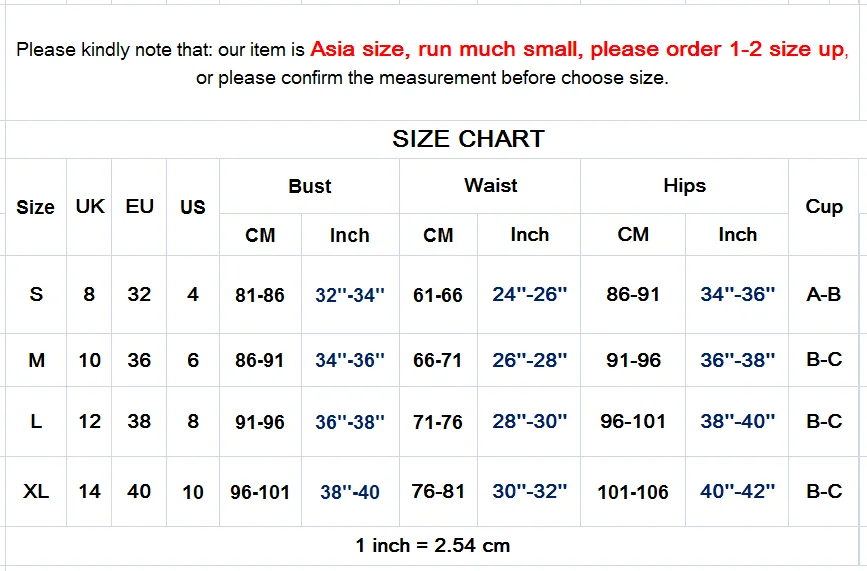This screenshot has height=571, width=867.
Task: Select the S cup A-B cell
Action: 824,295
